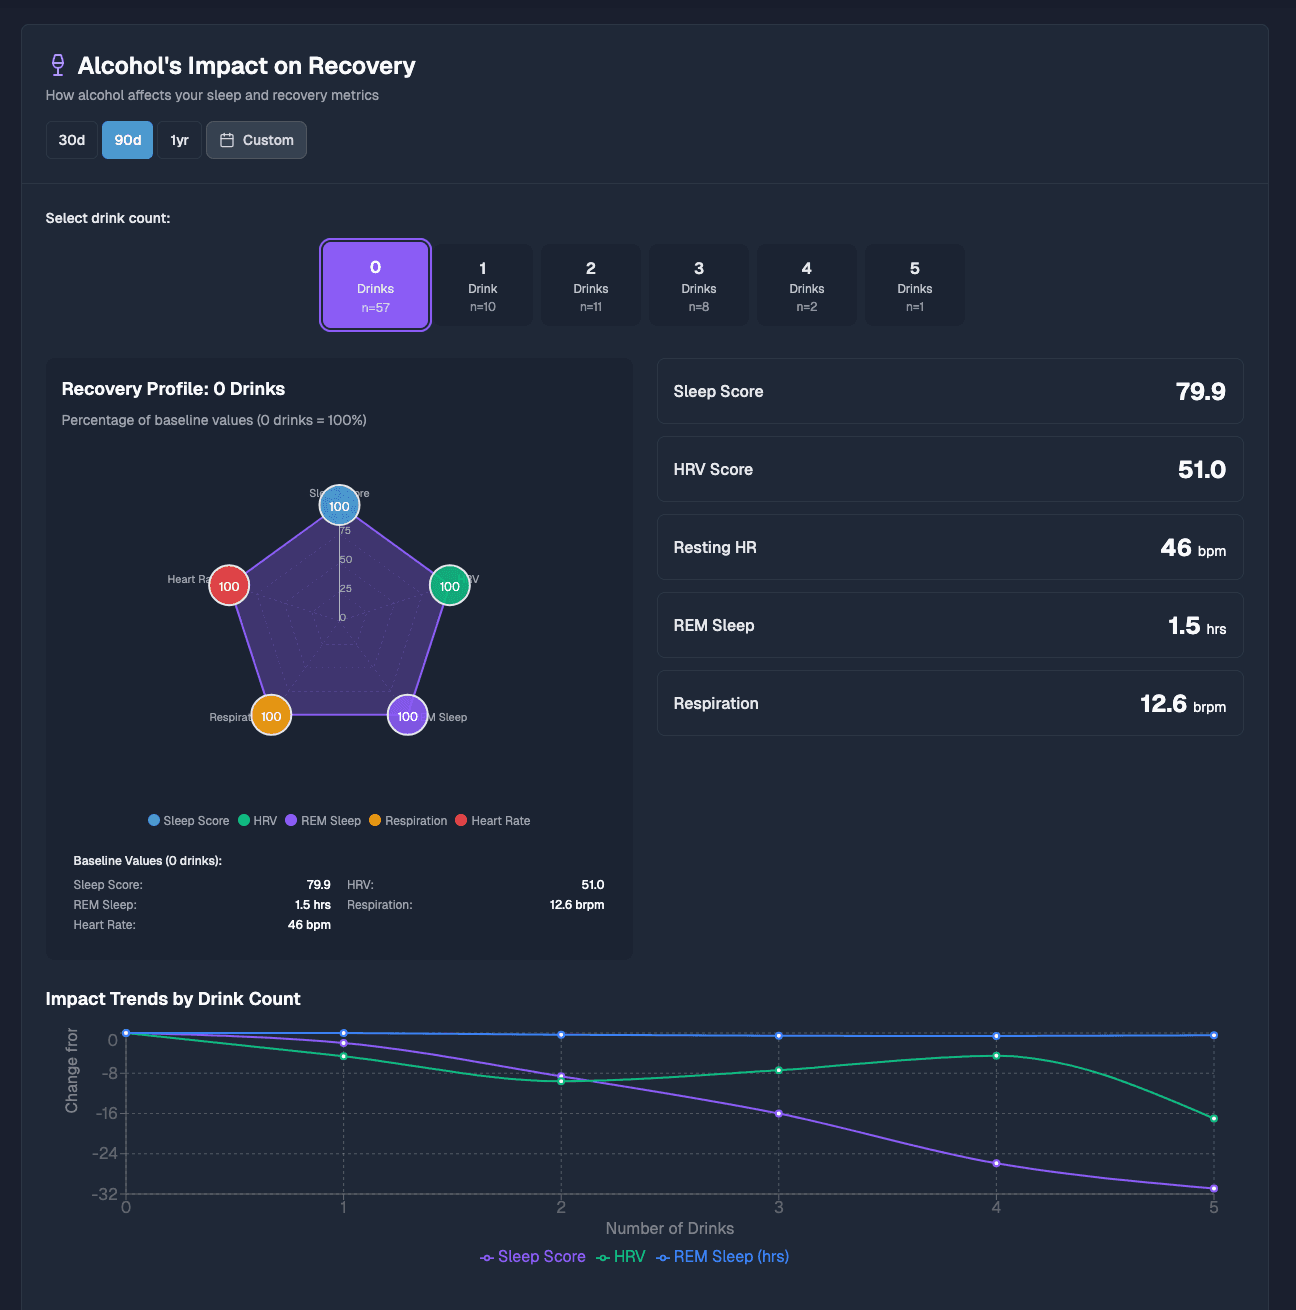The width and height of the screenshot is (1296, 1310).
Task: Click the HRV data point at 5 drinks
Action: click(x=1214, y=1119)
